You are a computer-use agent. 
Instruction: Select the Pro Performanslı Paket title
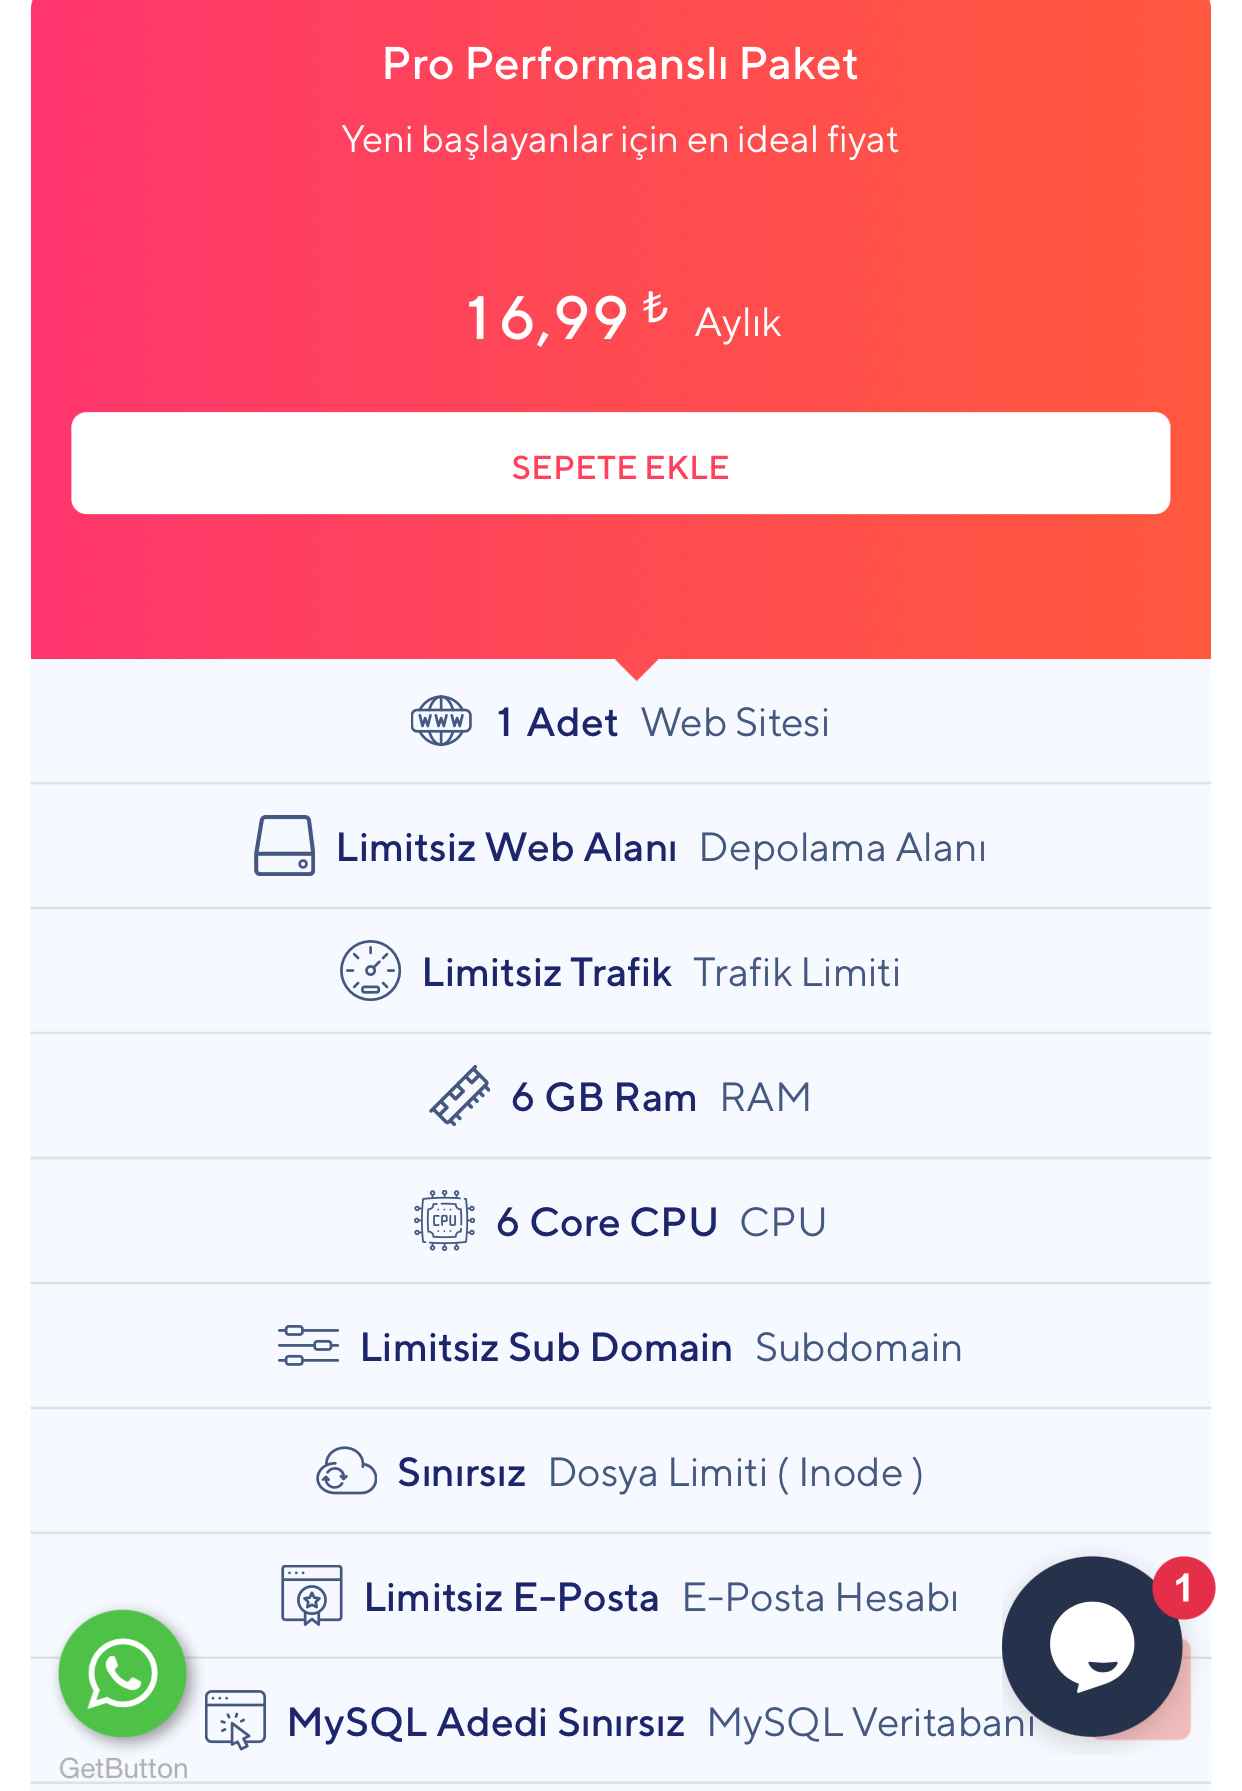[x=620, y=64]
